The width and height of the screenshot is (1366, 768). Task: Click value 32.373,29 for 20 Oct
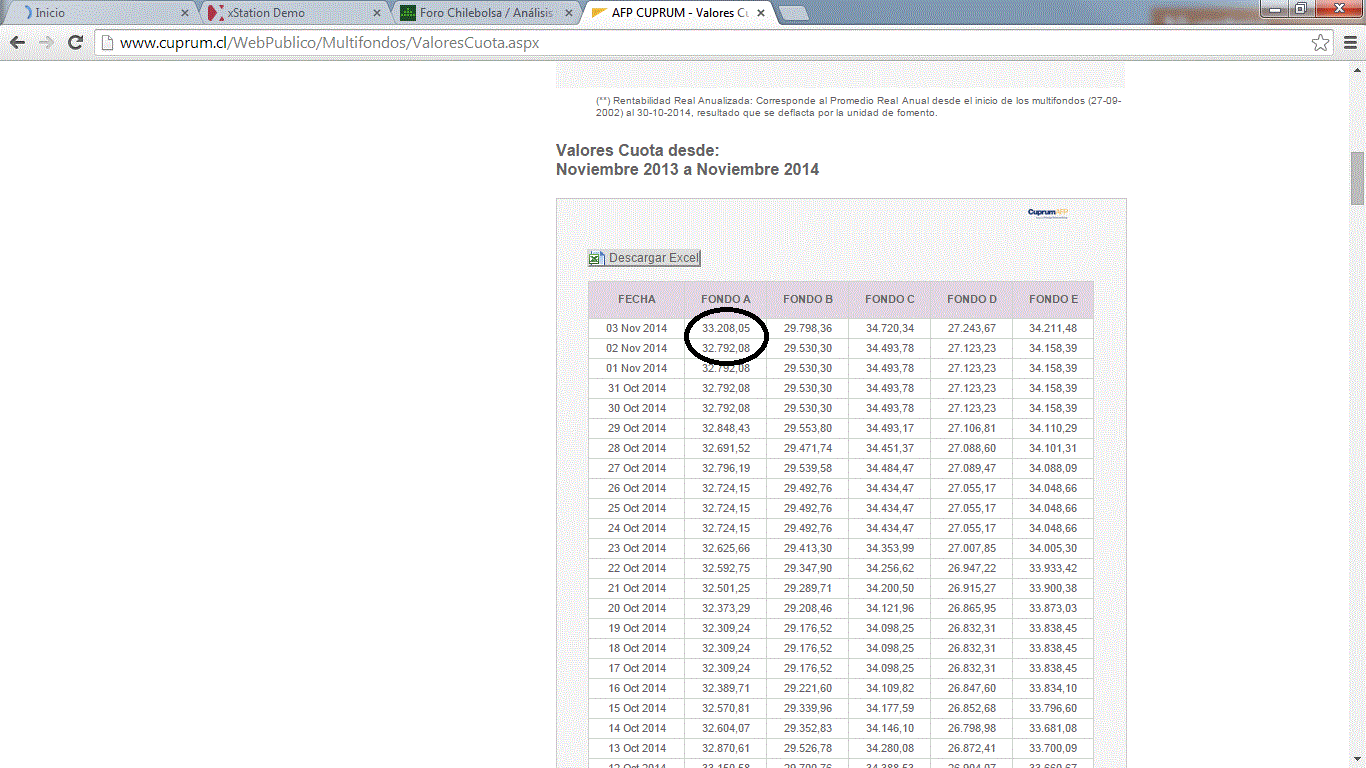726,608
